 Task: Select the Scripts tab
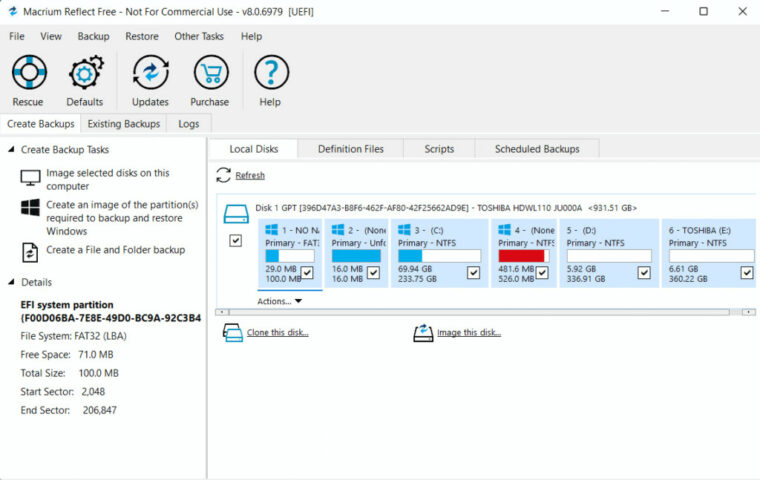pos(439,149)
